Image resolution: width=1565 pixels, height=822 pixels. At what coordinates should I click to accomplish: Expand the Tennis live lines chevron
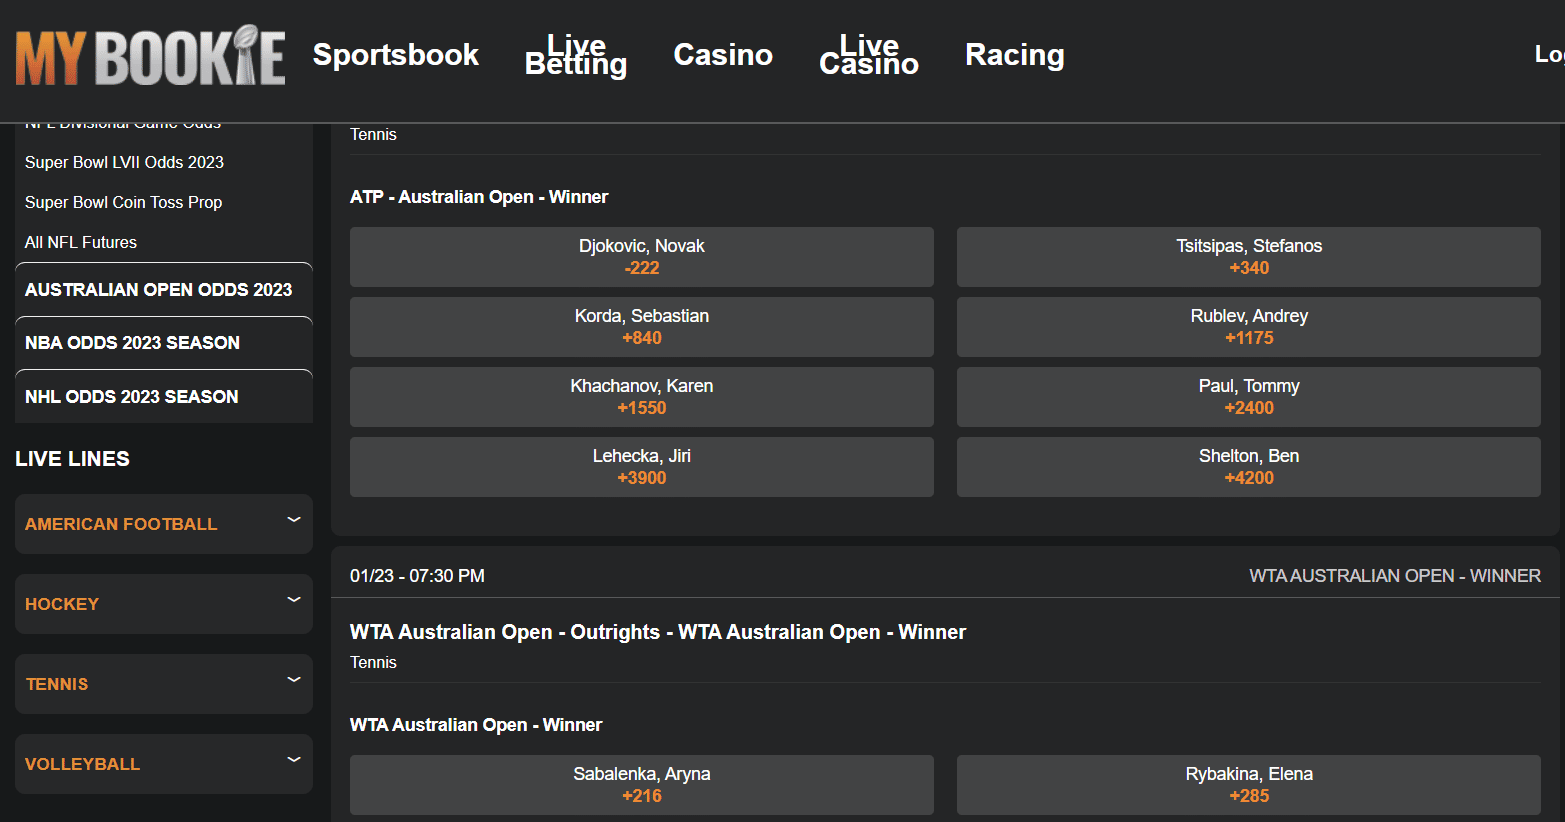coord(294,680)
